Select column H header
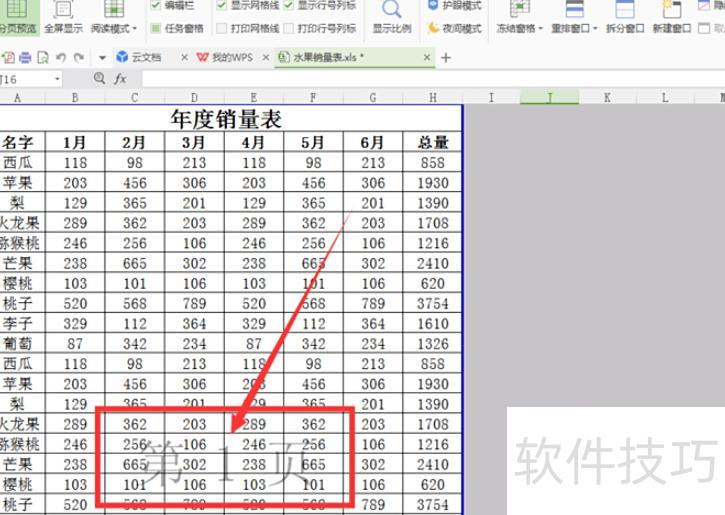Viewport: 725px width, 515px height. pyautogui.click(x=433, y=97)
